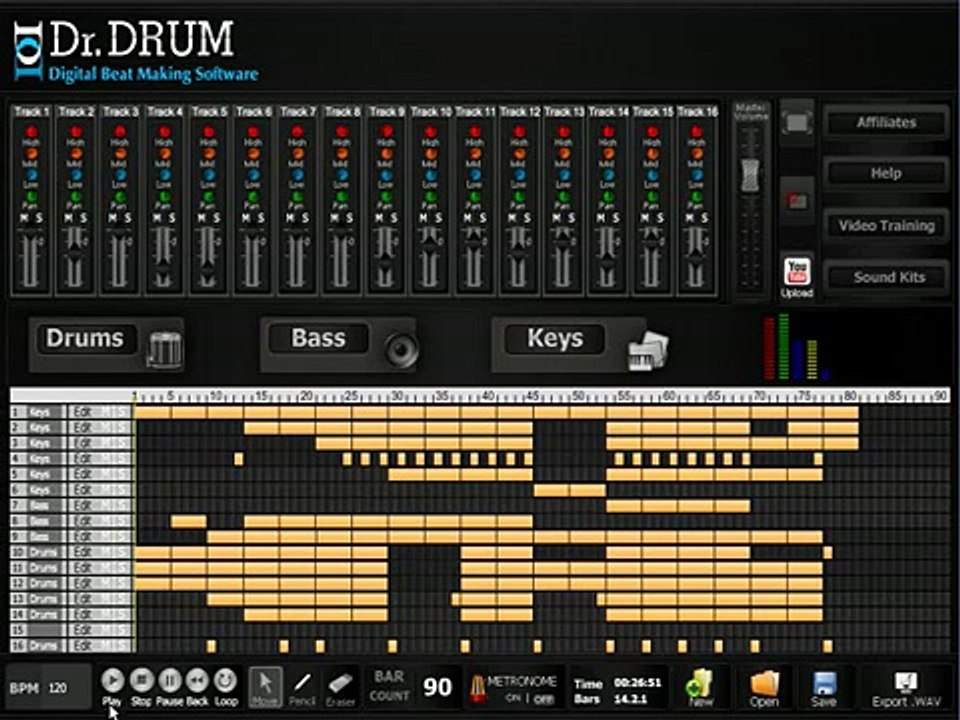Image resolution: width=960 pixels, height=720 pixels.
Task: Click Edit on row 16 Drums
Action: [x=82, y=645]
